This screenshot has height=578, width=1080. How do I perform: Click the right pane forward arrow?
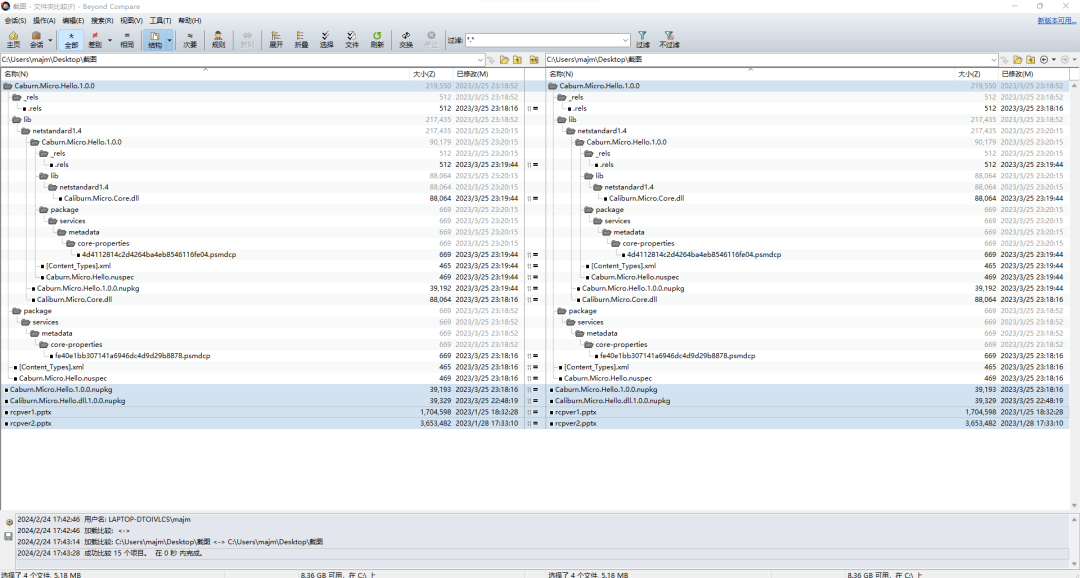pos(1064,60)
